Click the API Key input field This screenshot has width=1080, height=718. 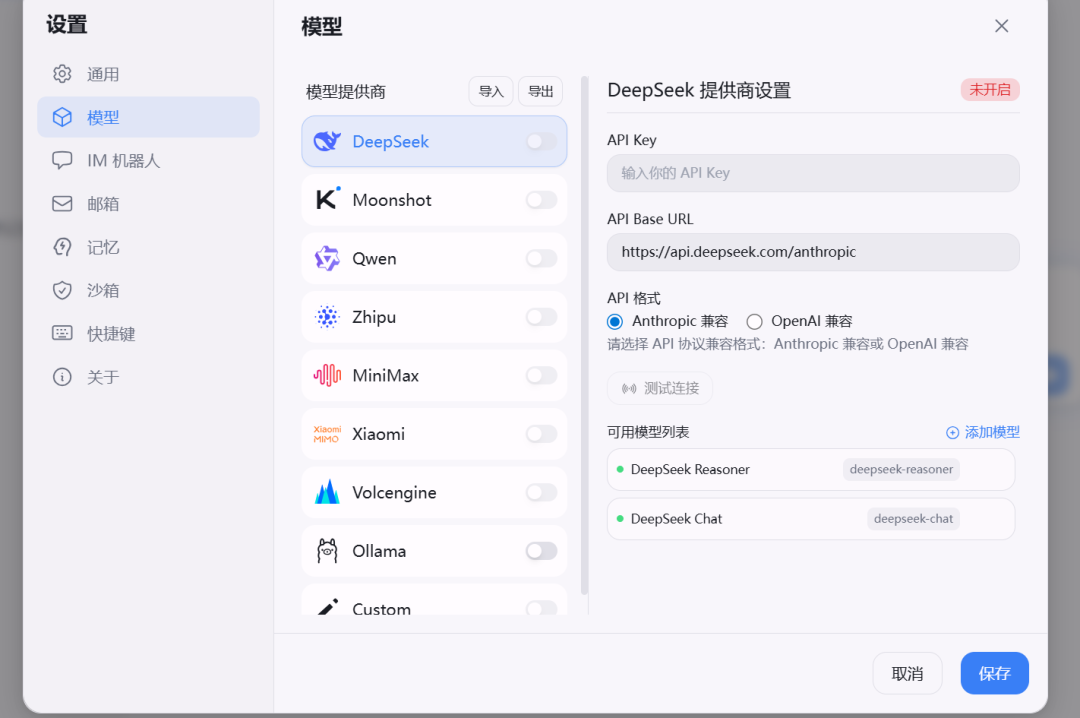pyautogui.click(x=812, y=173)
